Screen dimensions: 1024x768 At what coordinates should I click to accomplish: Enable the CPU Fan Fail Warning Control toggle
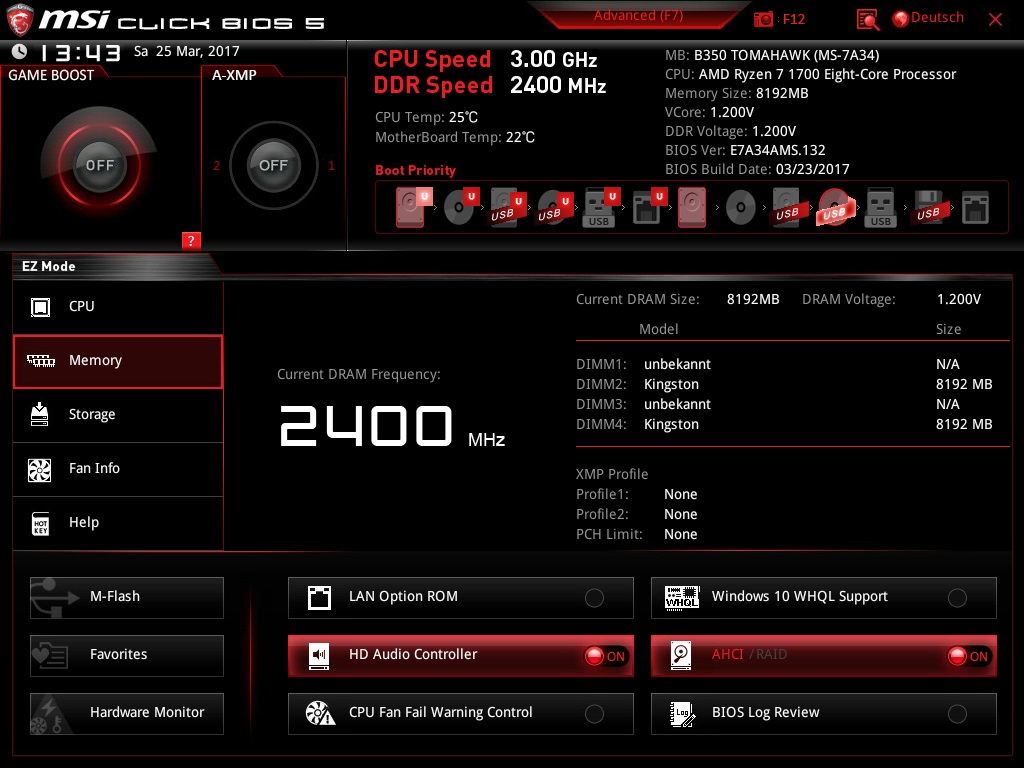pos(594,714)
